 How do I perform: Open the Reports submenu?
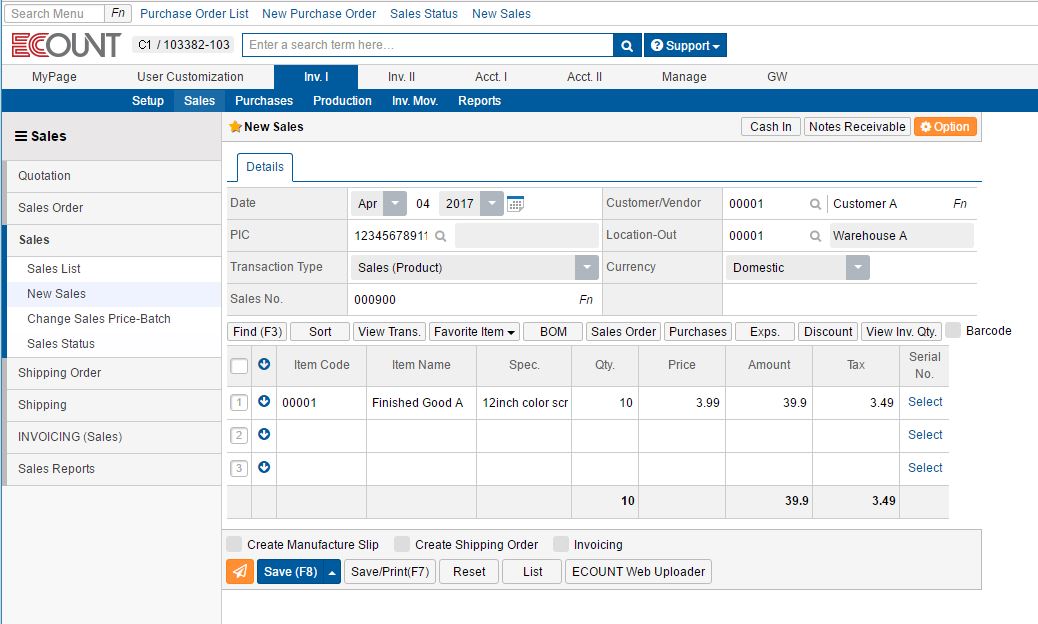pos(479,101)
